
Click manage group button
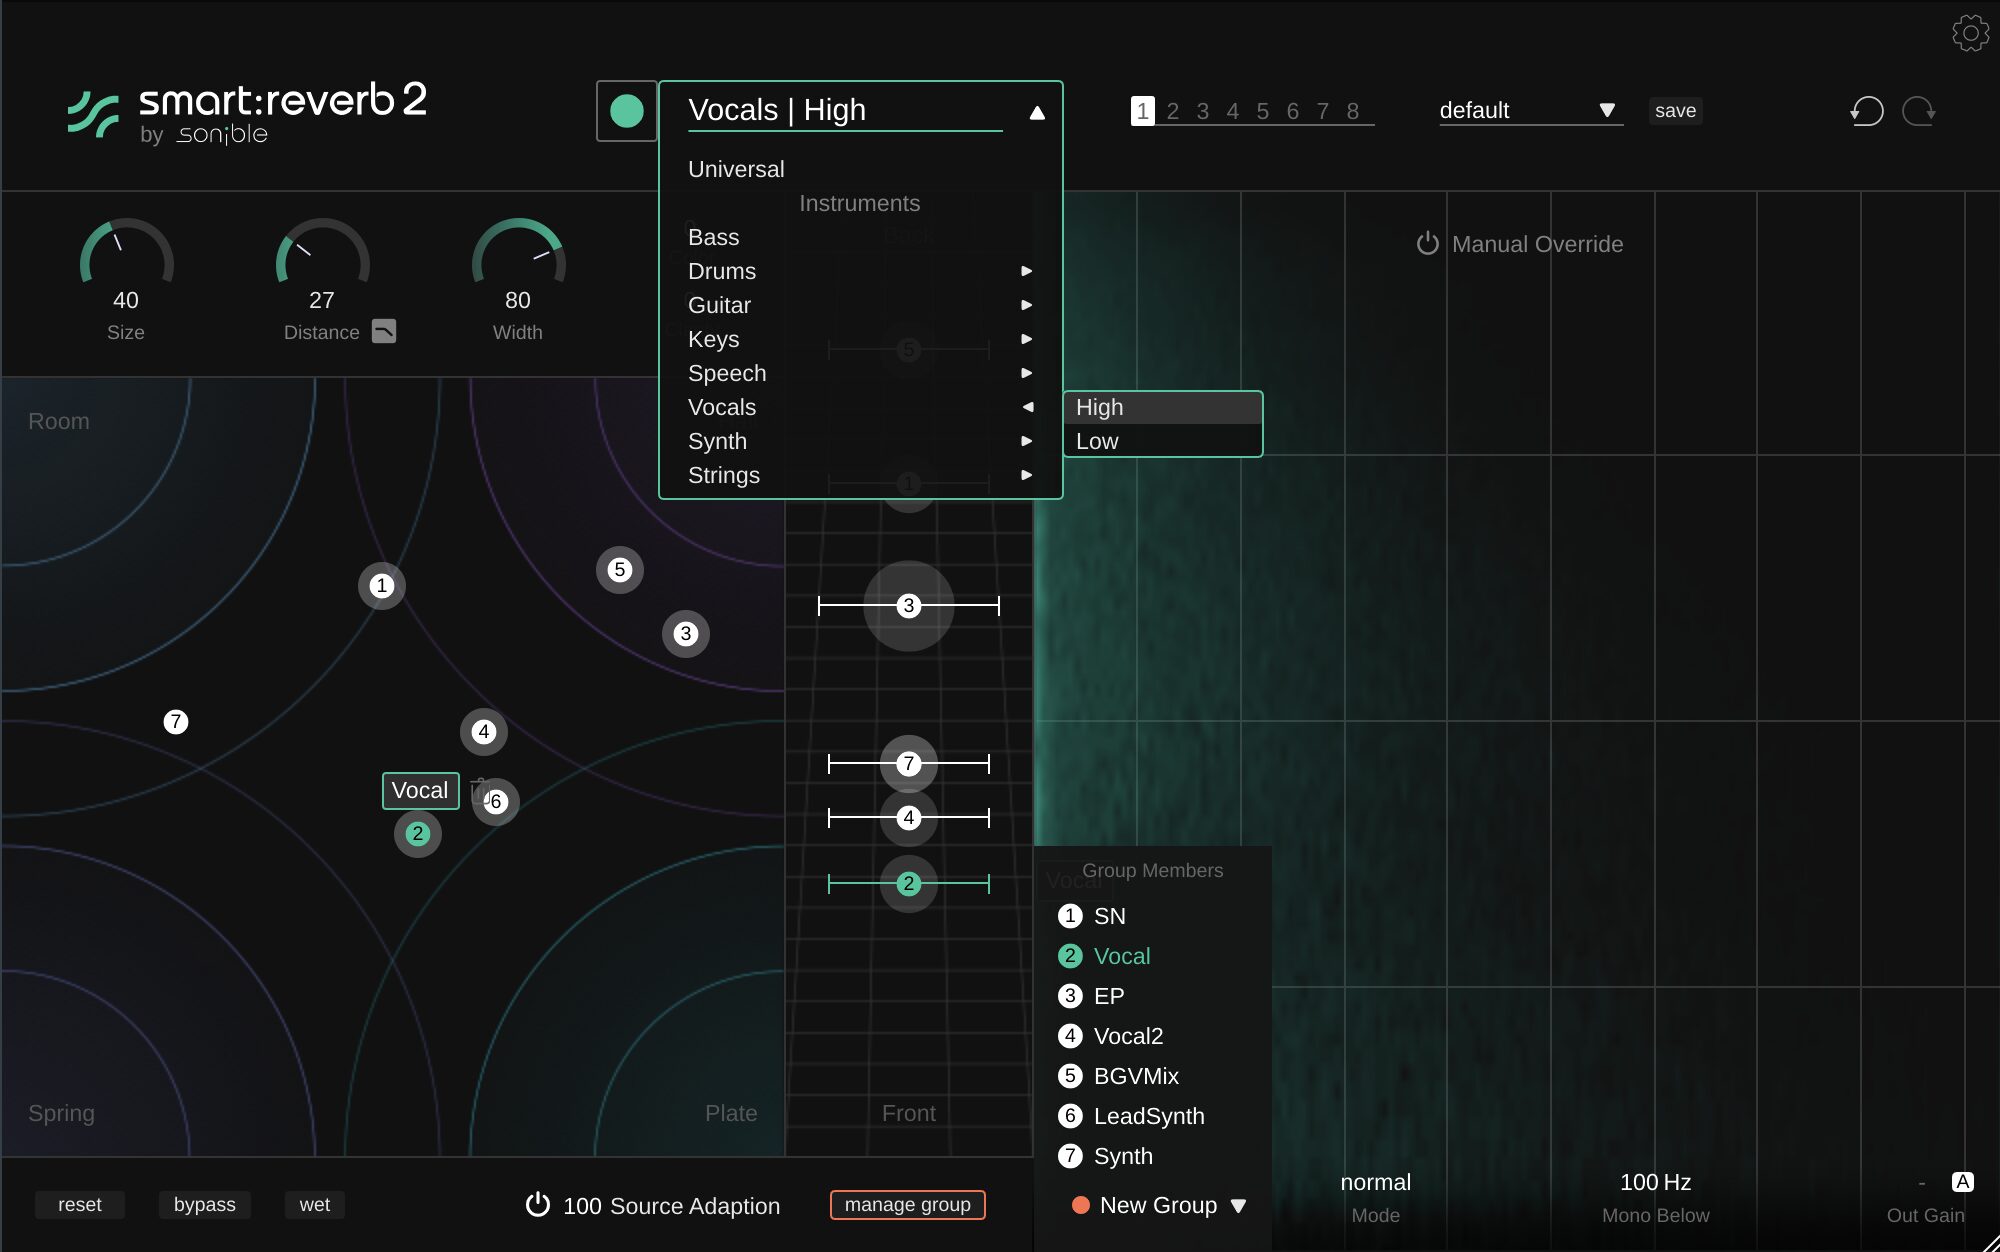pos(907,1205)
